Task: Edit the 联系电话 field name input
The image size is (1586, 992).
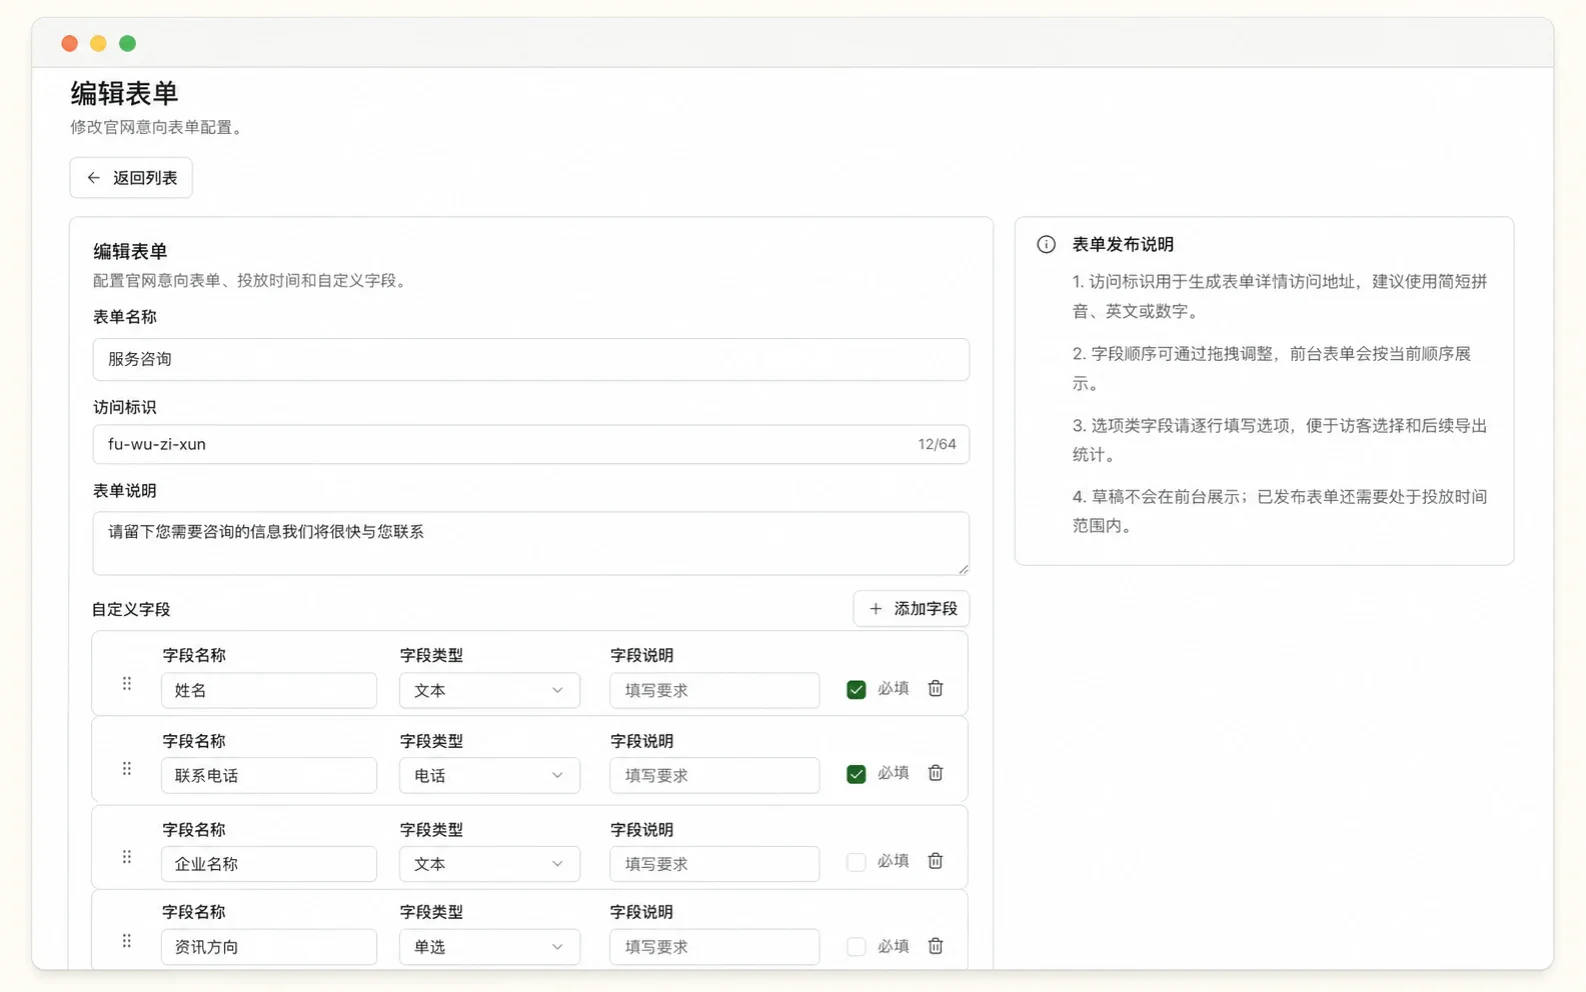Action: coord(269,775)
